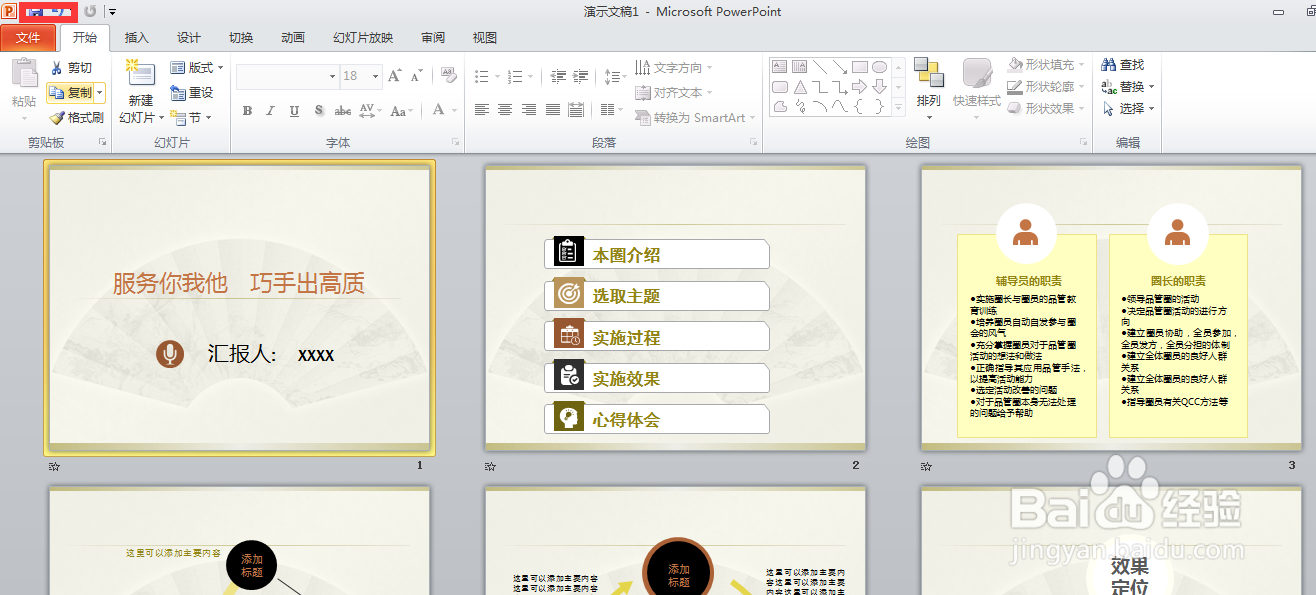Select the down arrow shape in the gallery
The height and width of the screenshot is (595, 1316).
[x=879, y=87]
